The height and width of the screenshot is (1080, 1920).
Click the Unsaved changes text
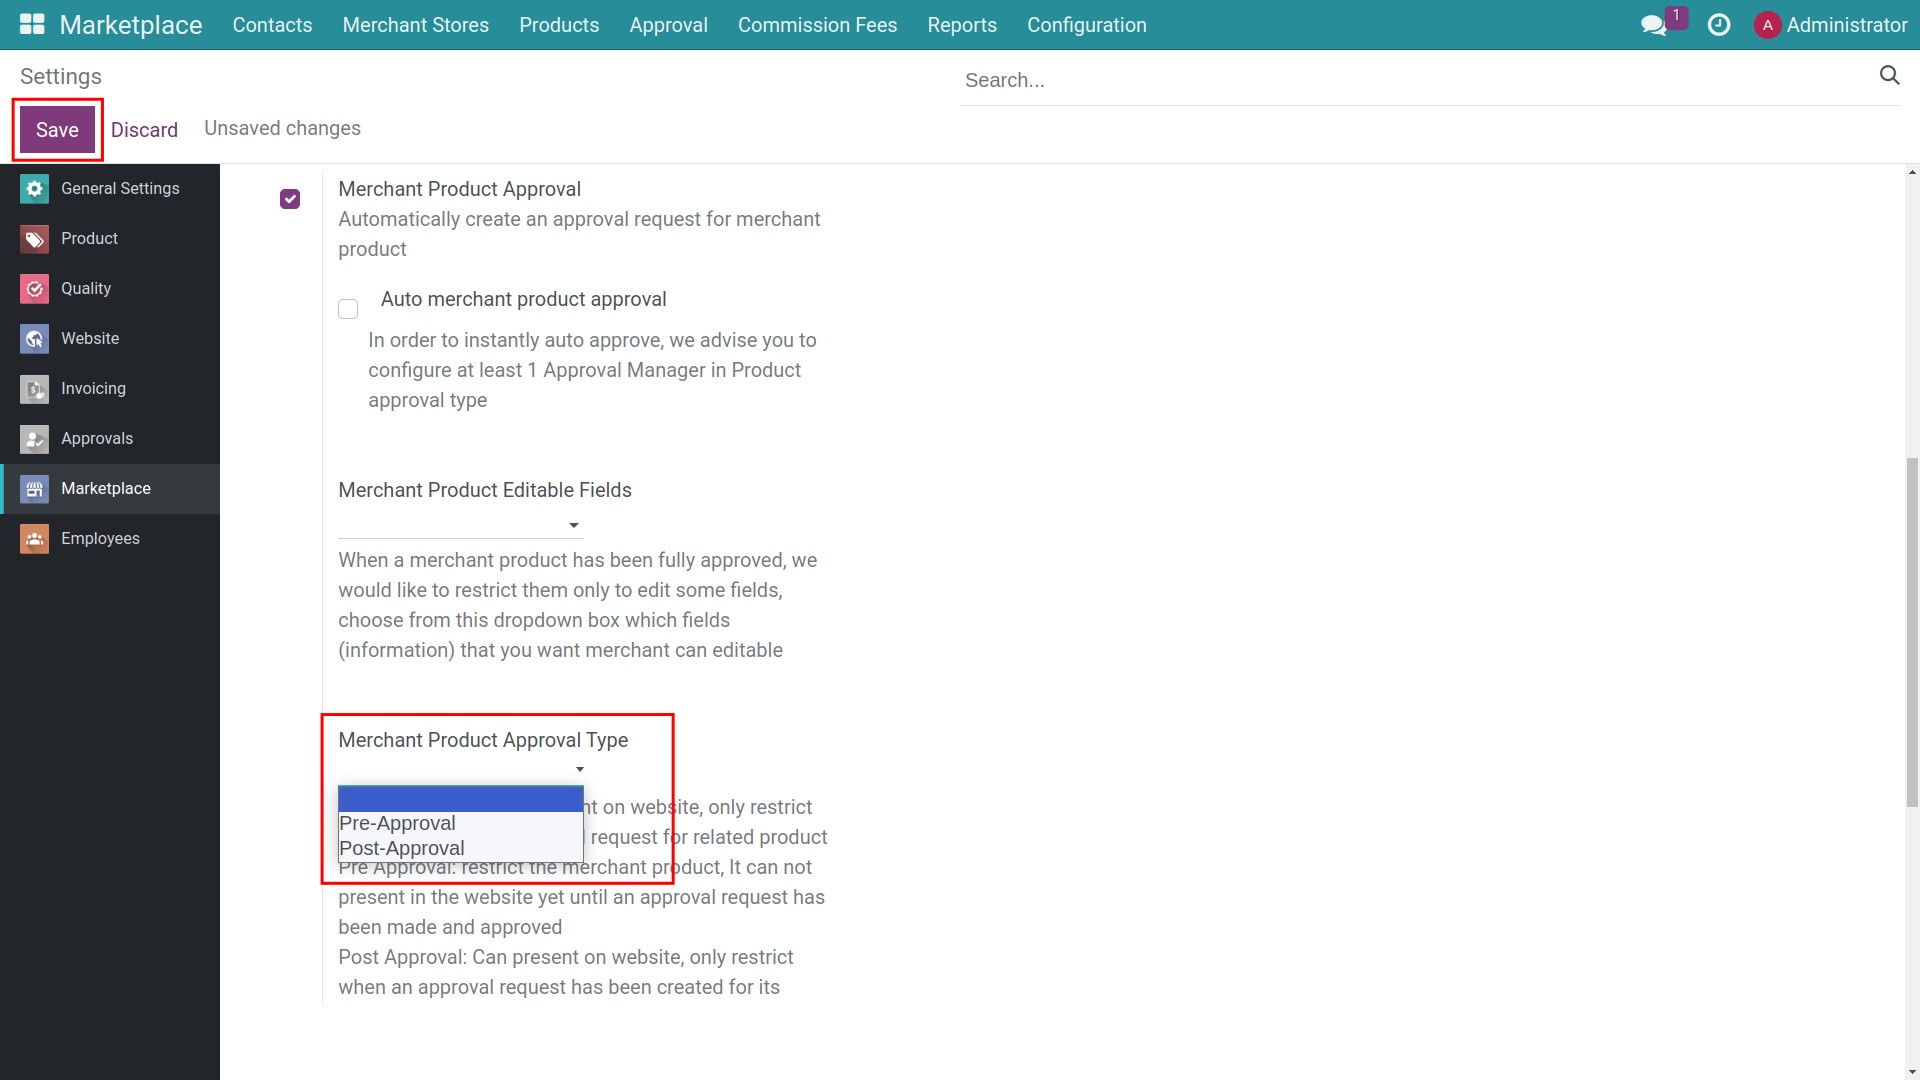[282, 128]
